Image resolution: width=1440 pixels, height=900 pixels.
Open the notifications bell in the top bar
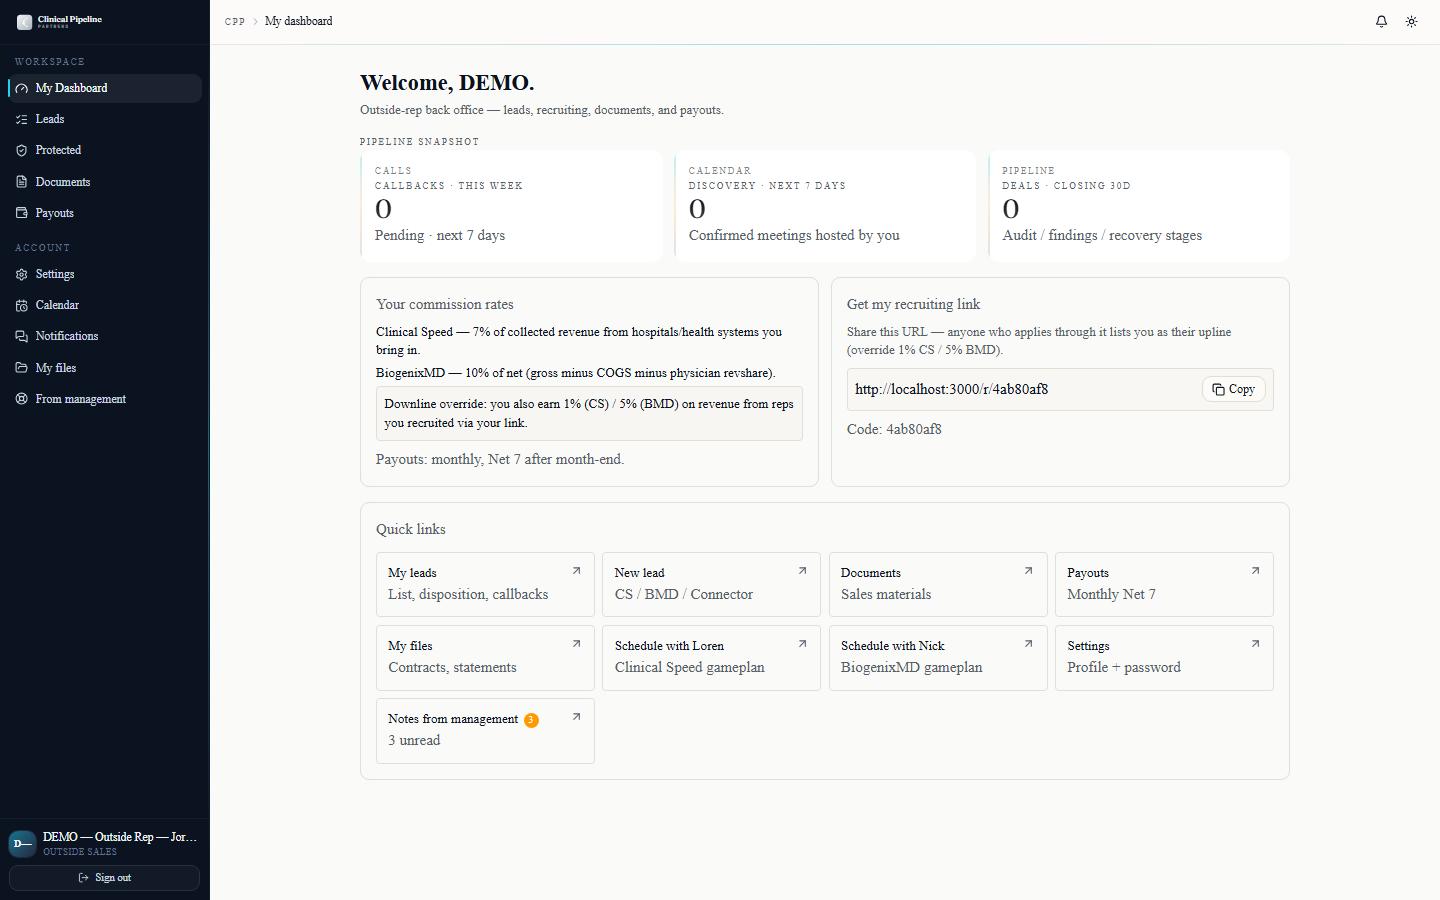[1381, 21]
